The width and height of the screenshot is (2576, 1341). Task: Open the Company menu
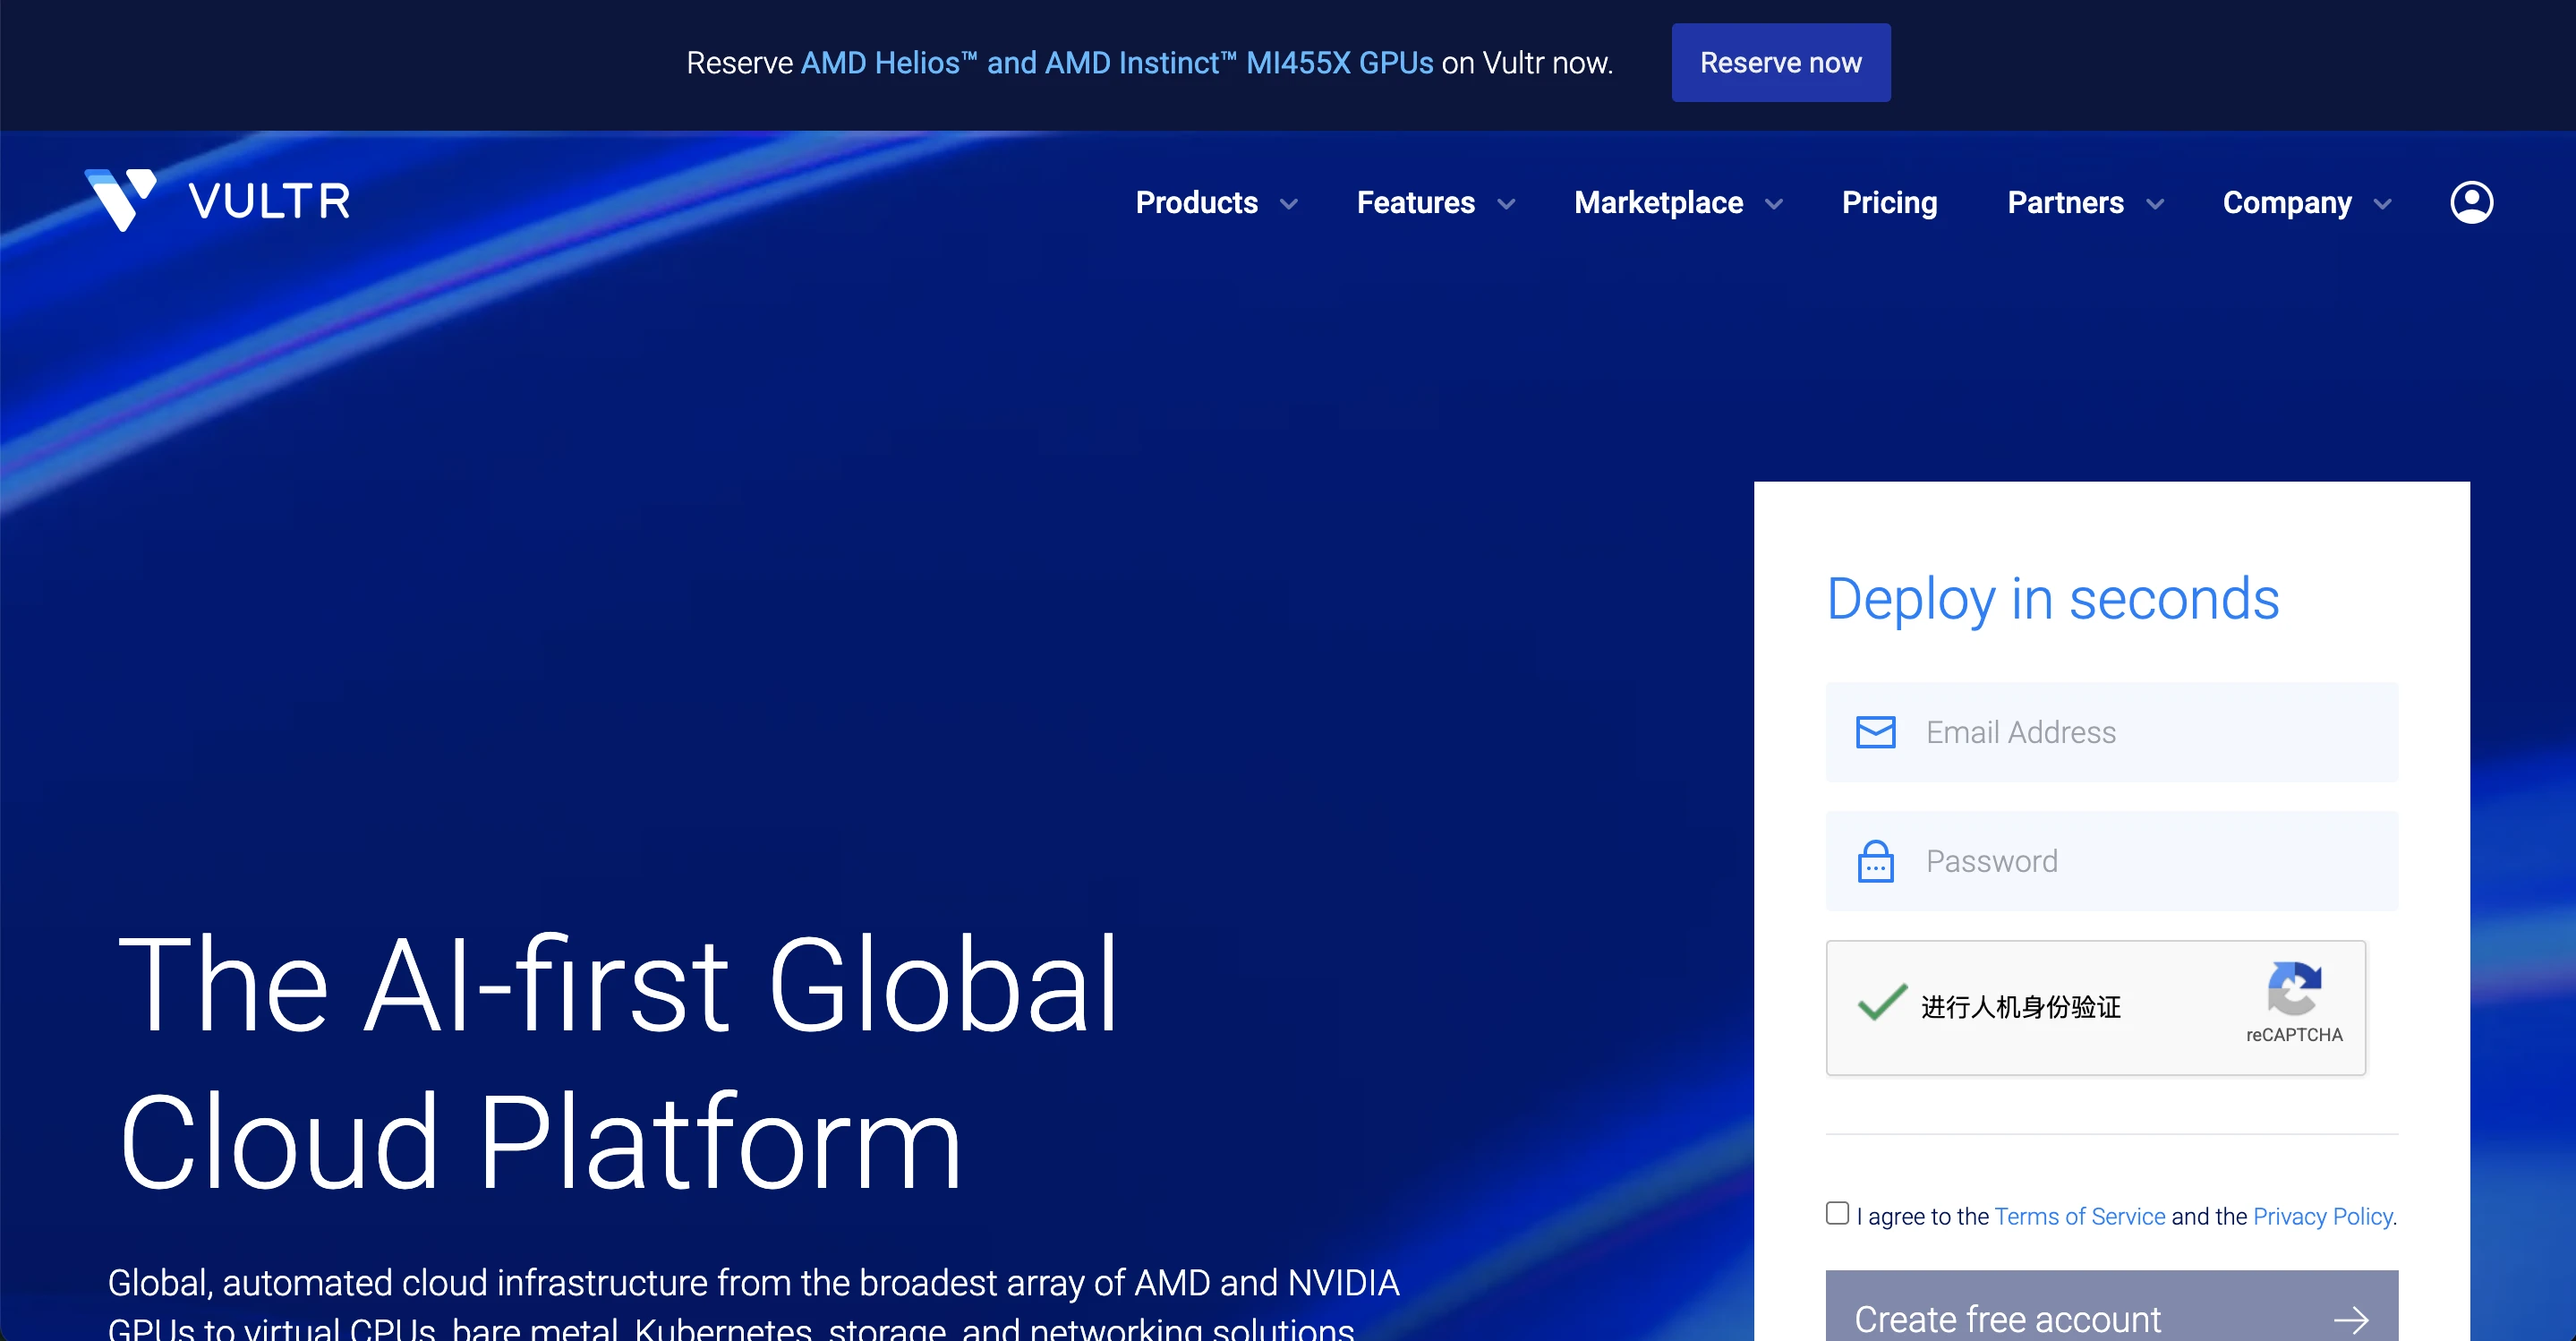click(x=2287, y=203)
